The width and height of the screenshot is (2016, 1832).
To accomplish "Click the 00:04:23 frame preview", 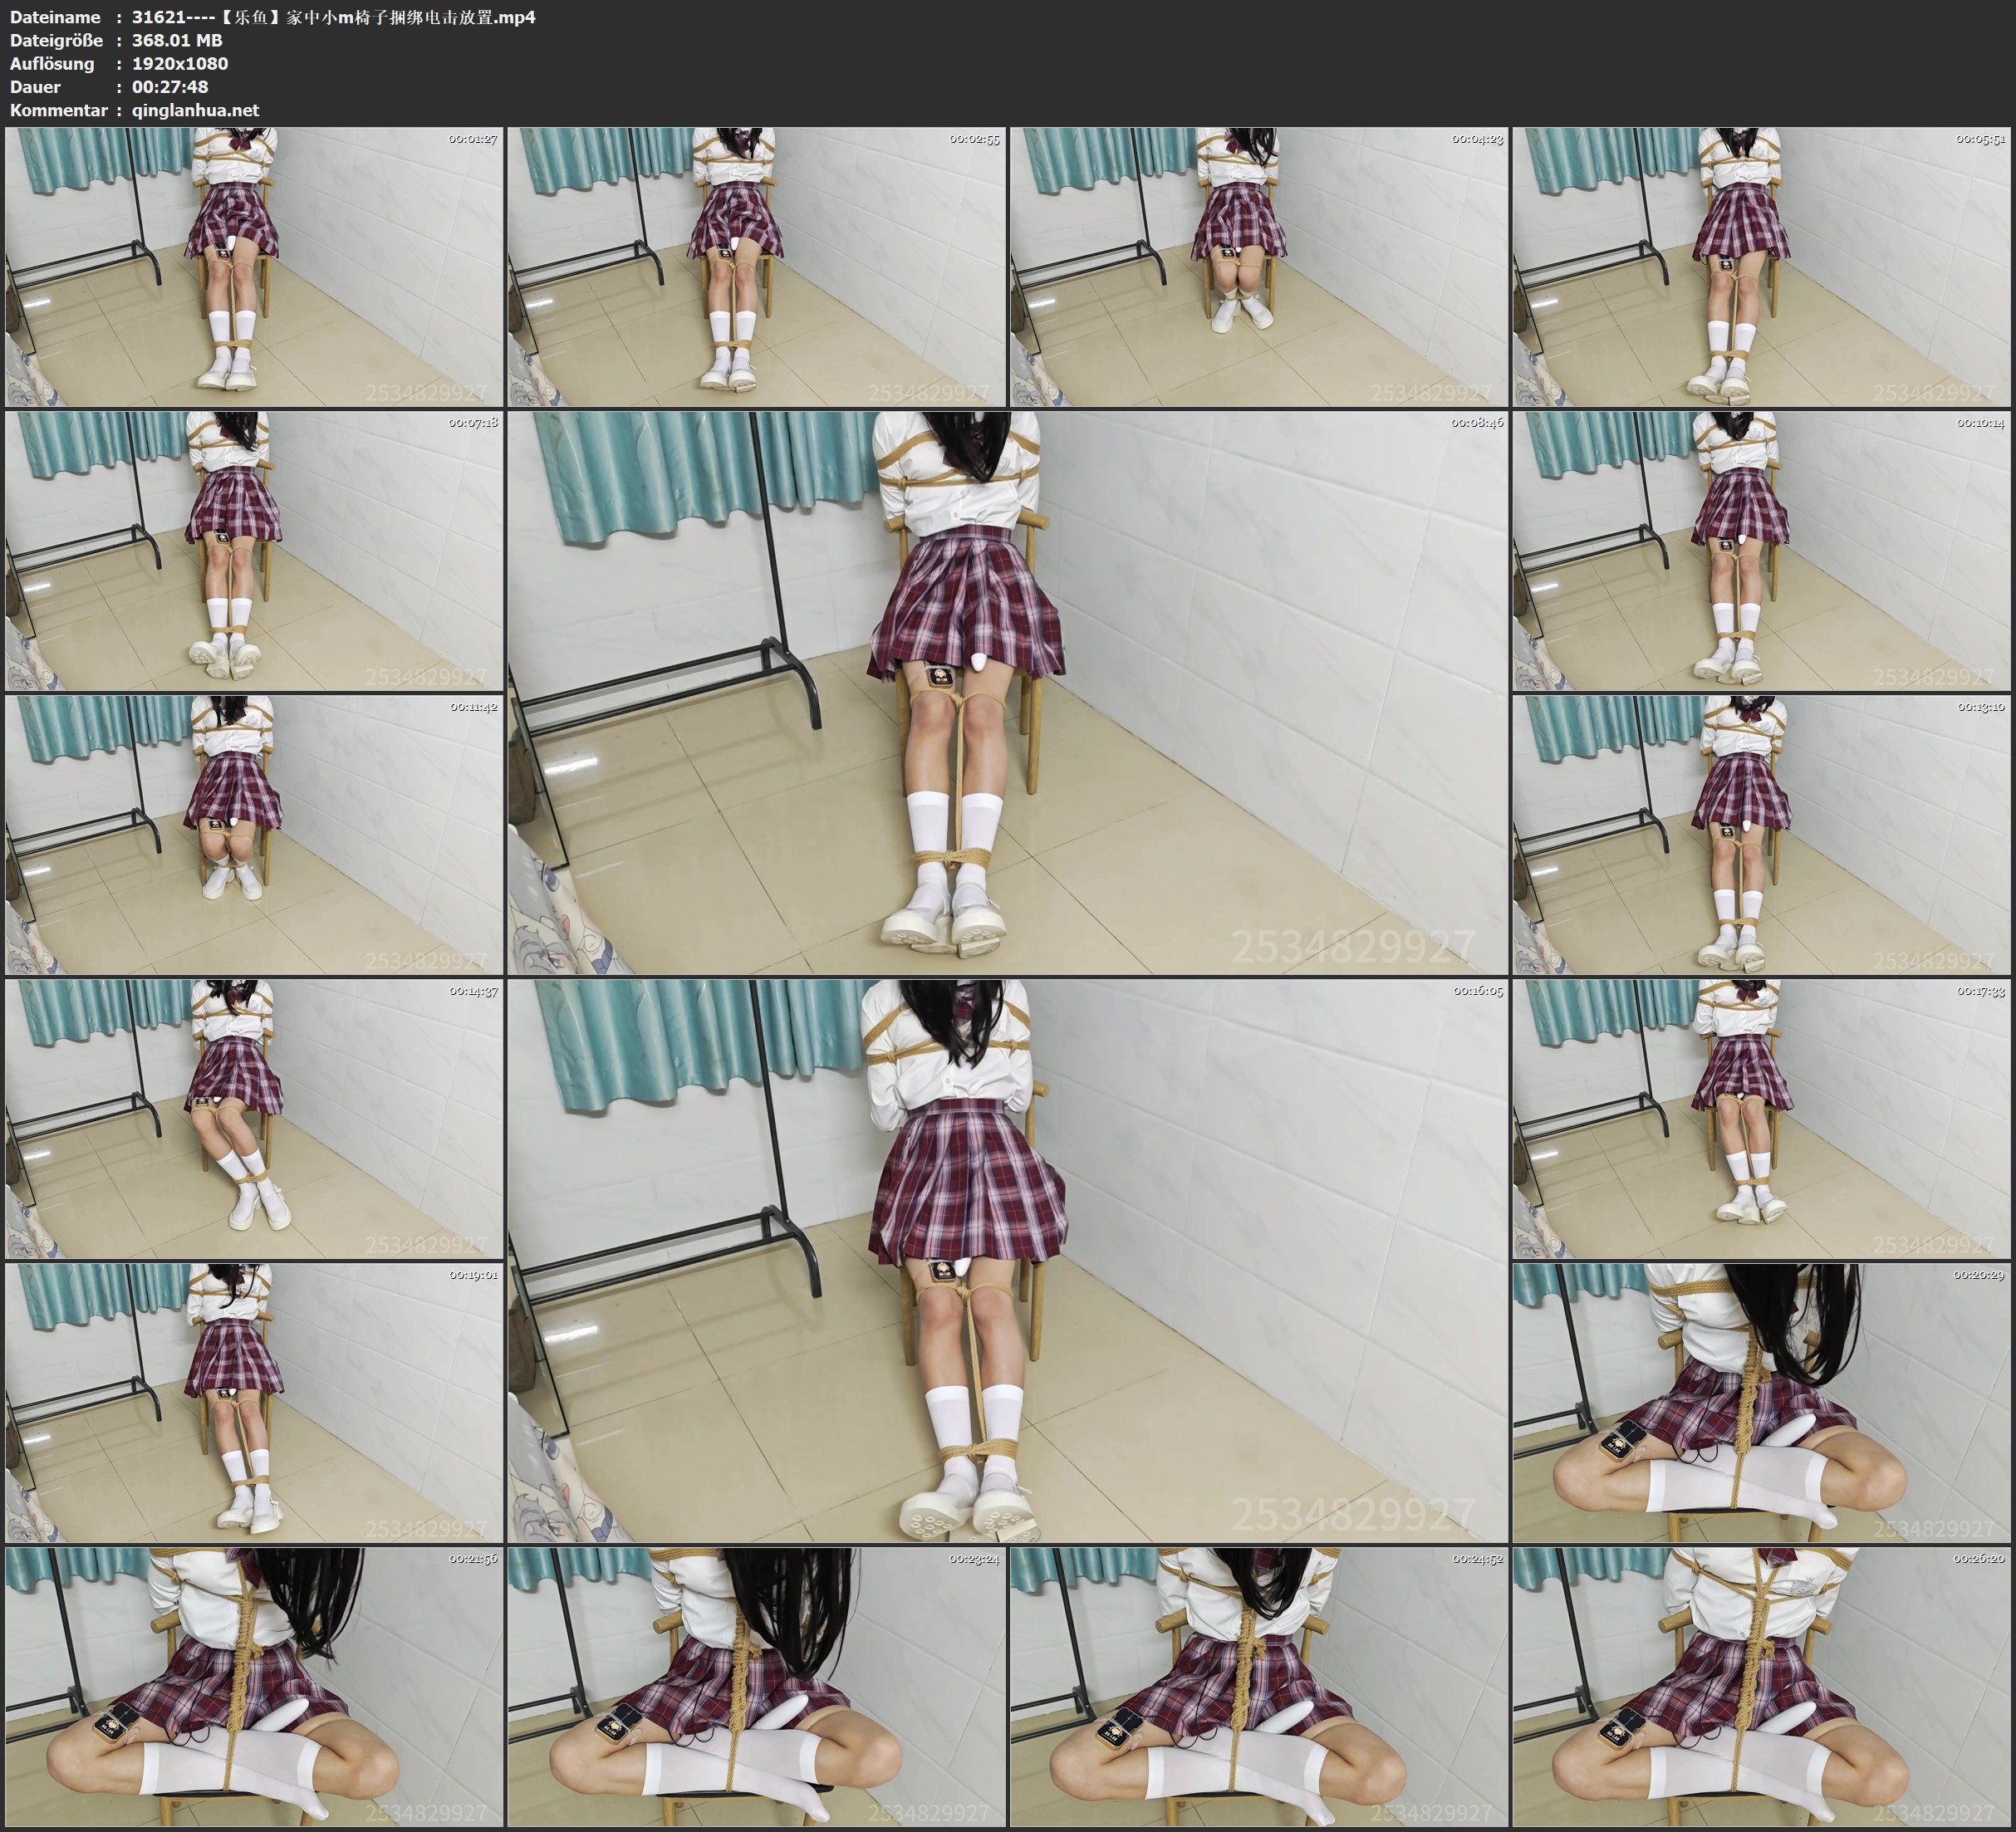I will (x=1258, y=266).
